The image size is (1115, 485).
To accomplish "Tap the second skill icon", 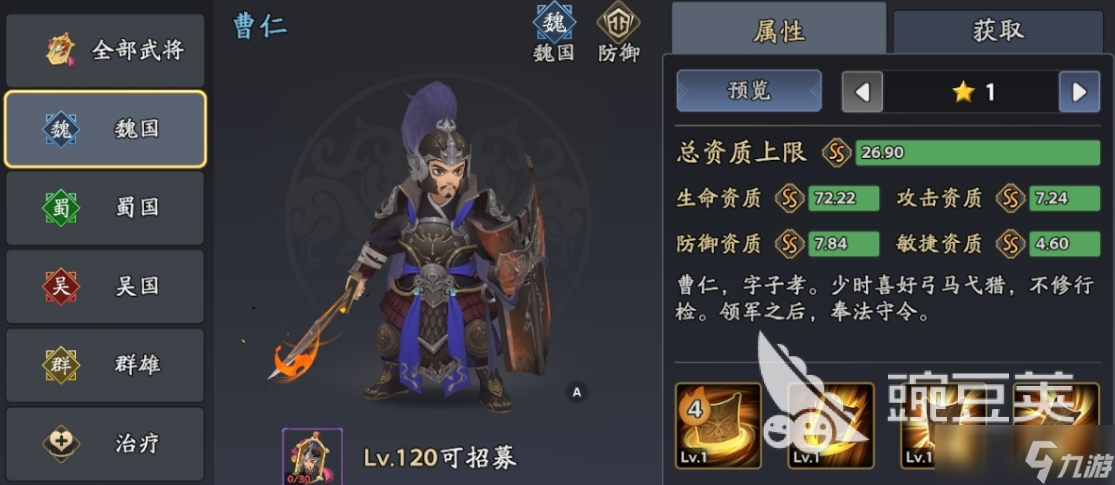I will click(831, 425).
